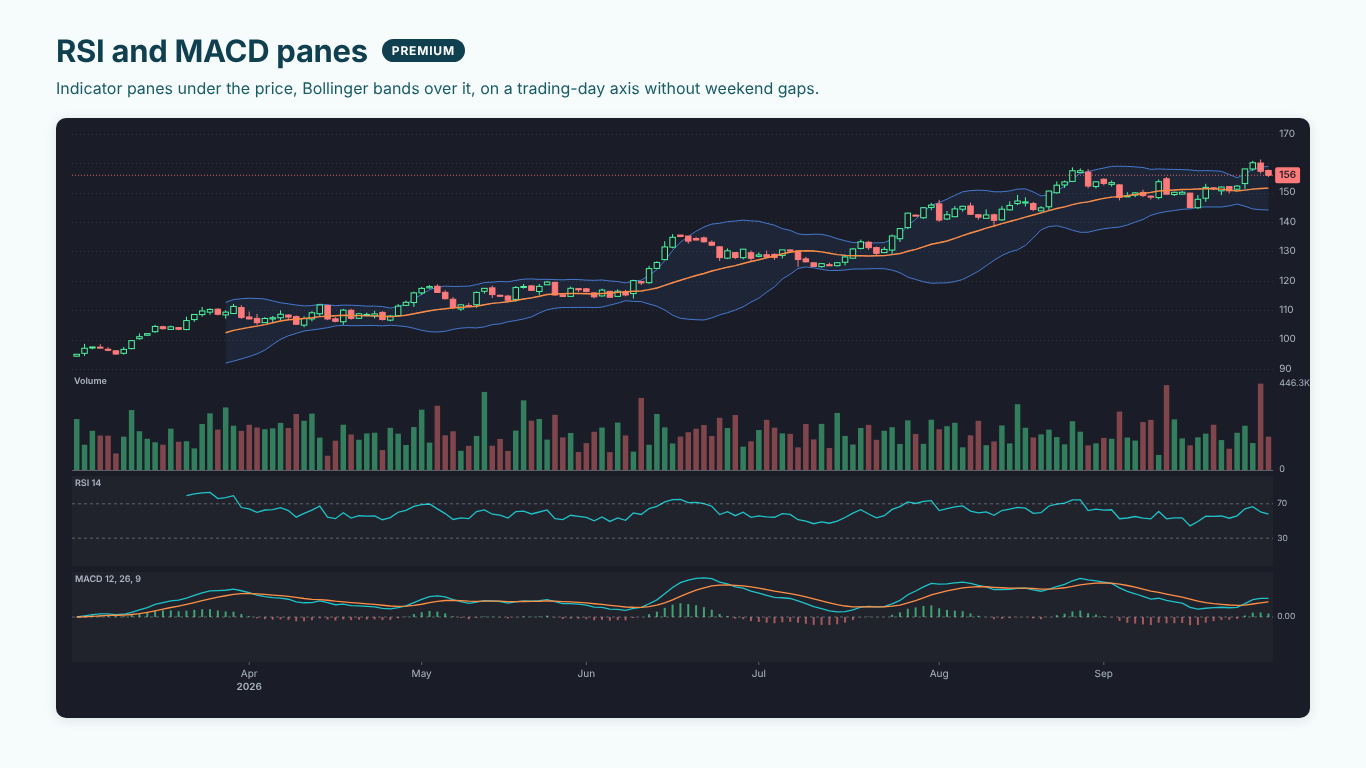Select the 140 price axis label
The width and height of the screenshot is (1366, 768).
[x=1286, y=222]
